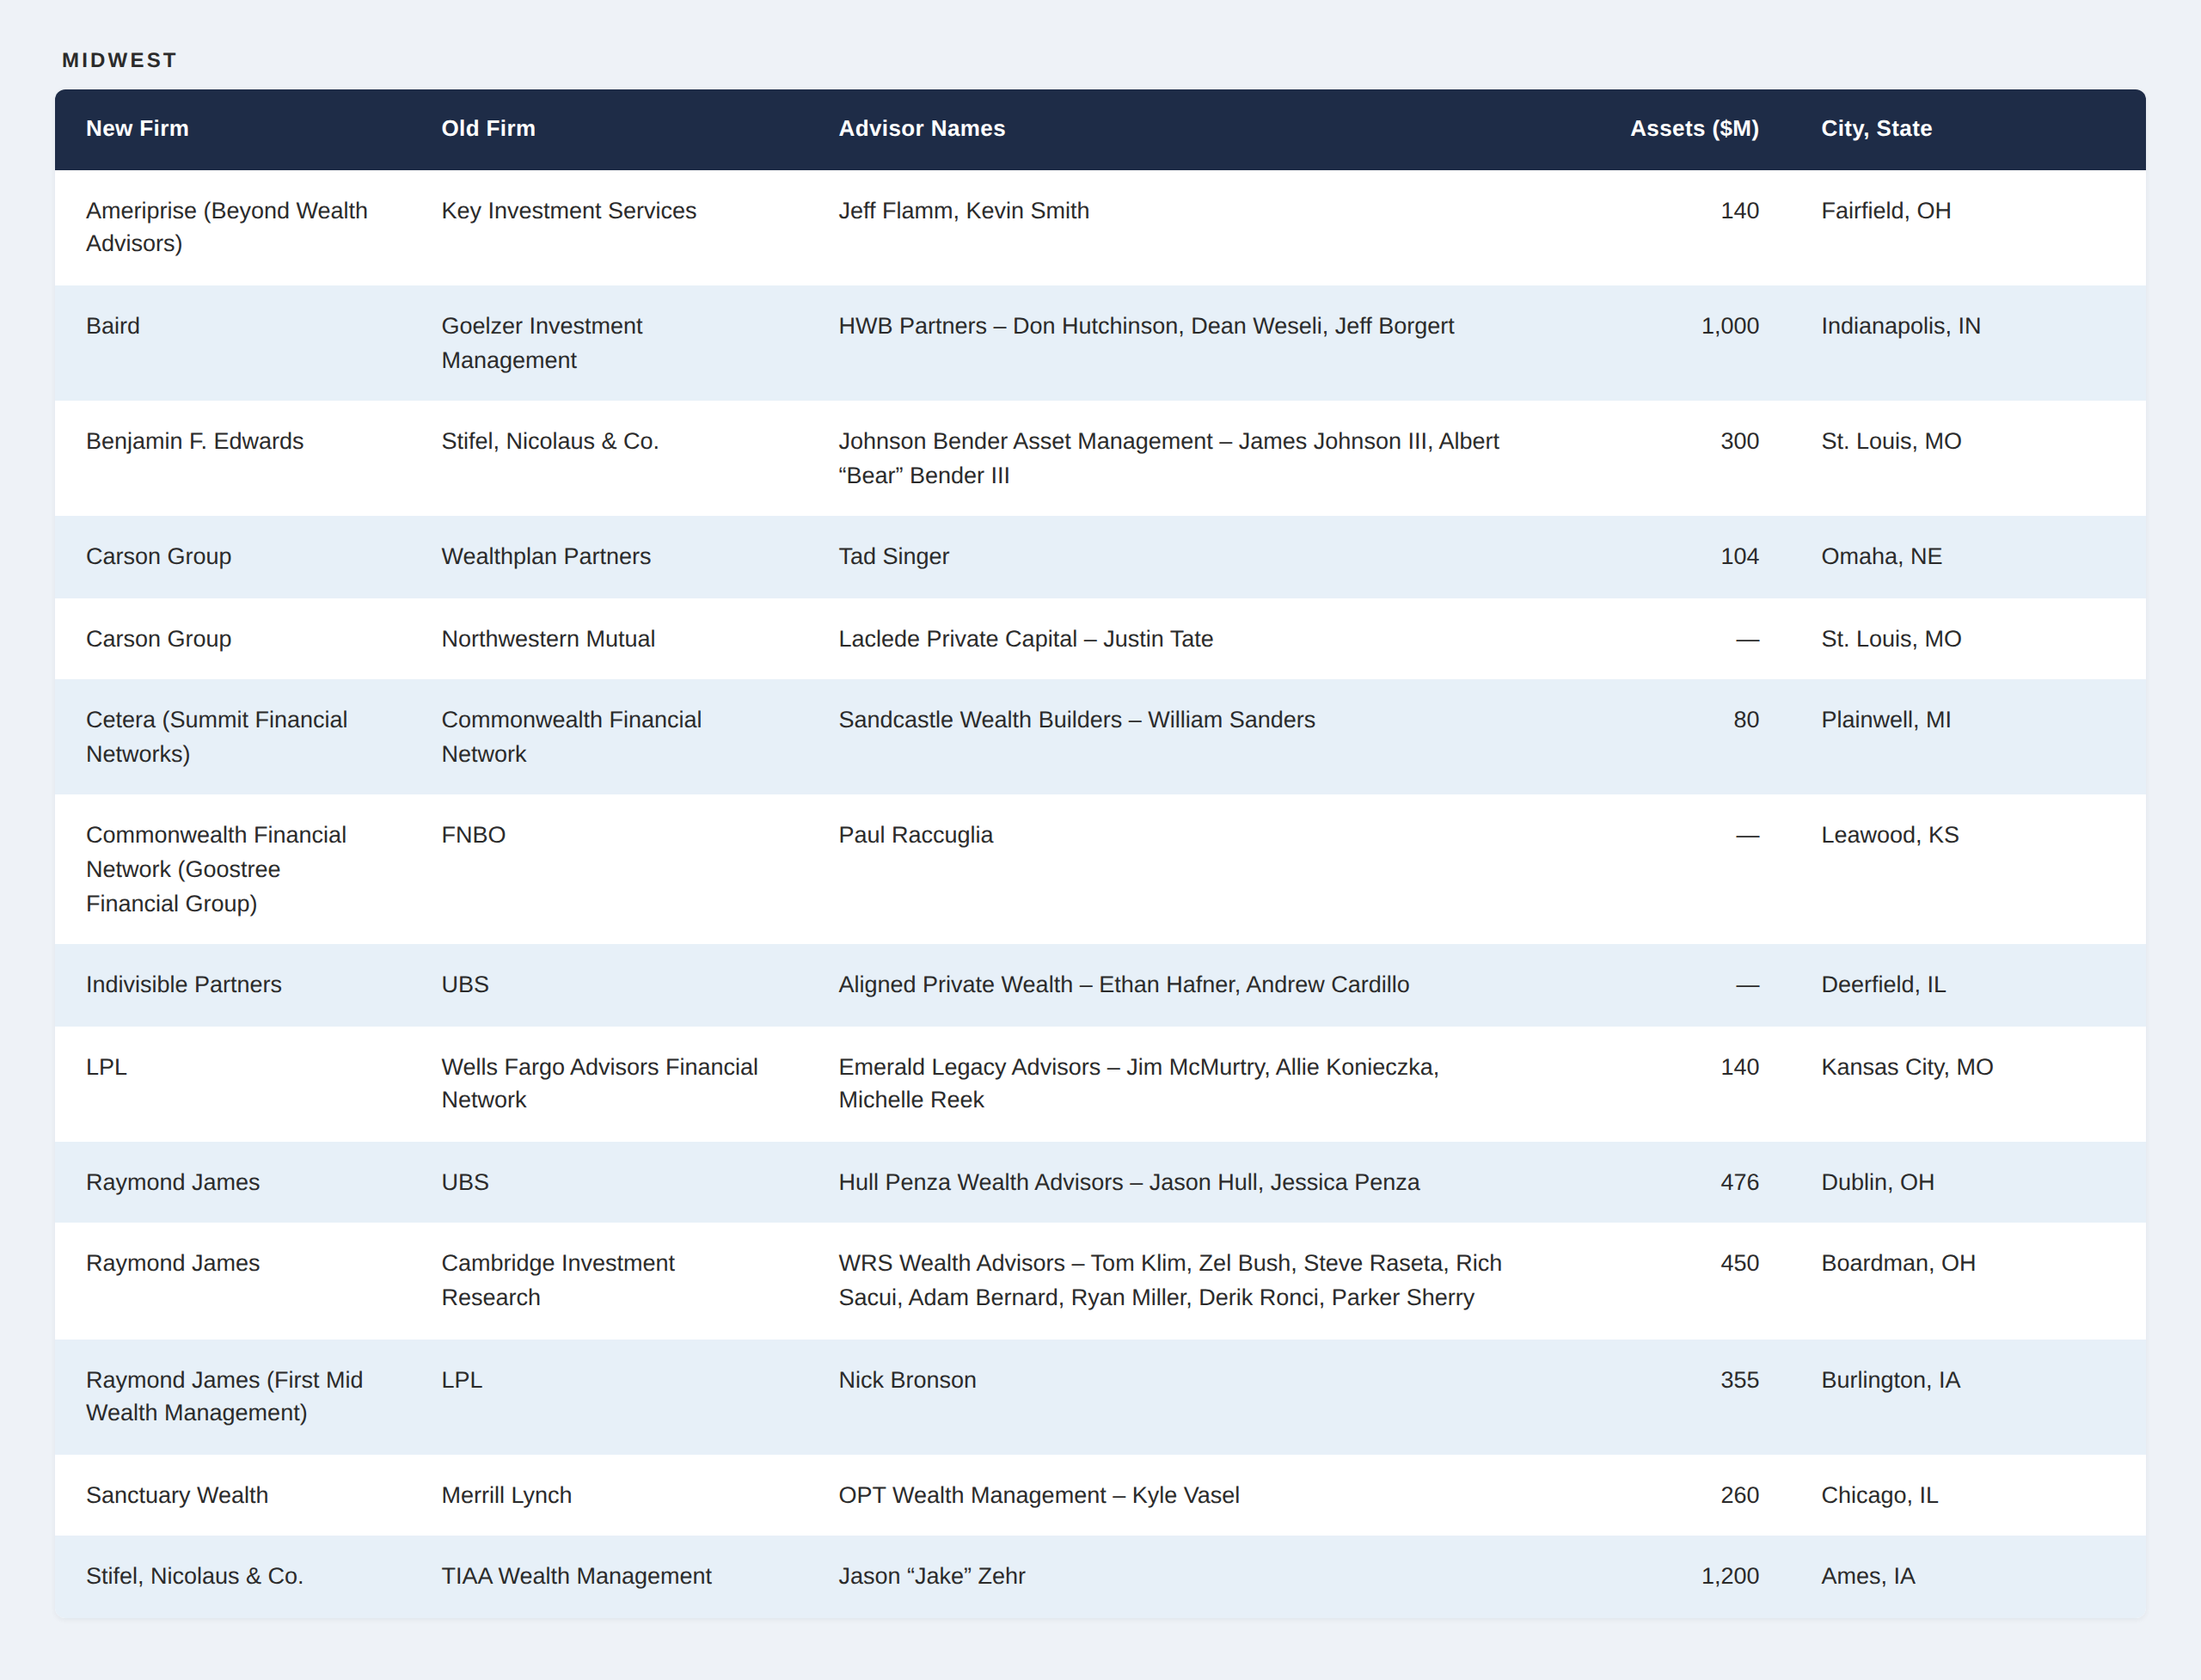Click the "New Firm" column header

(137, 129)
